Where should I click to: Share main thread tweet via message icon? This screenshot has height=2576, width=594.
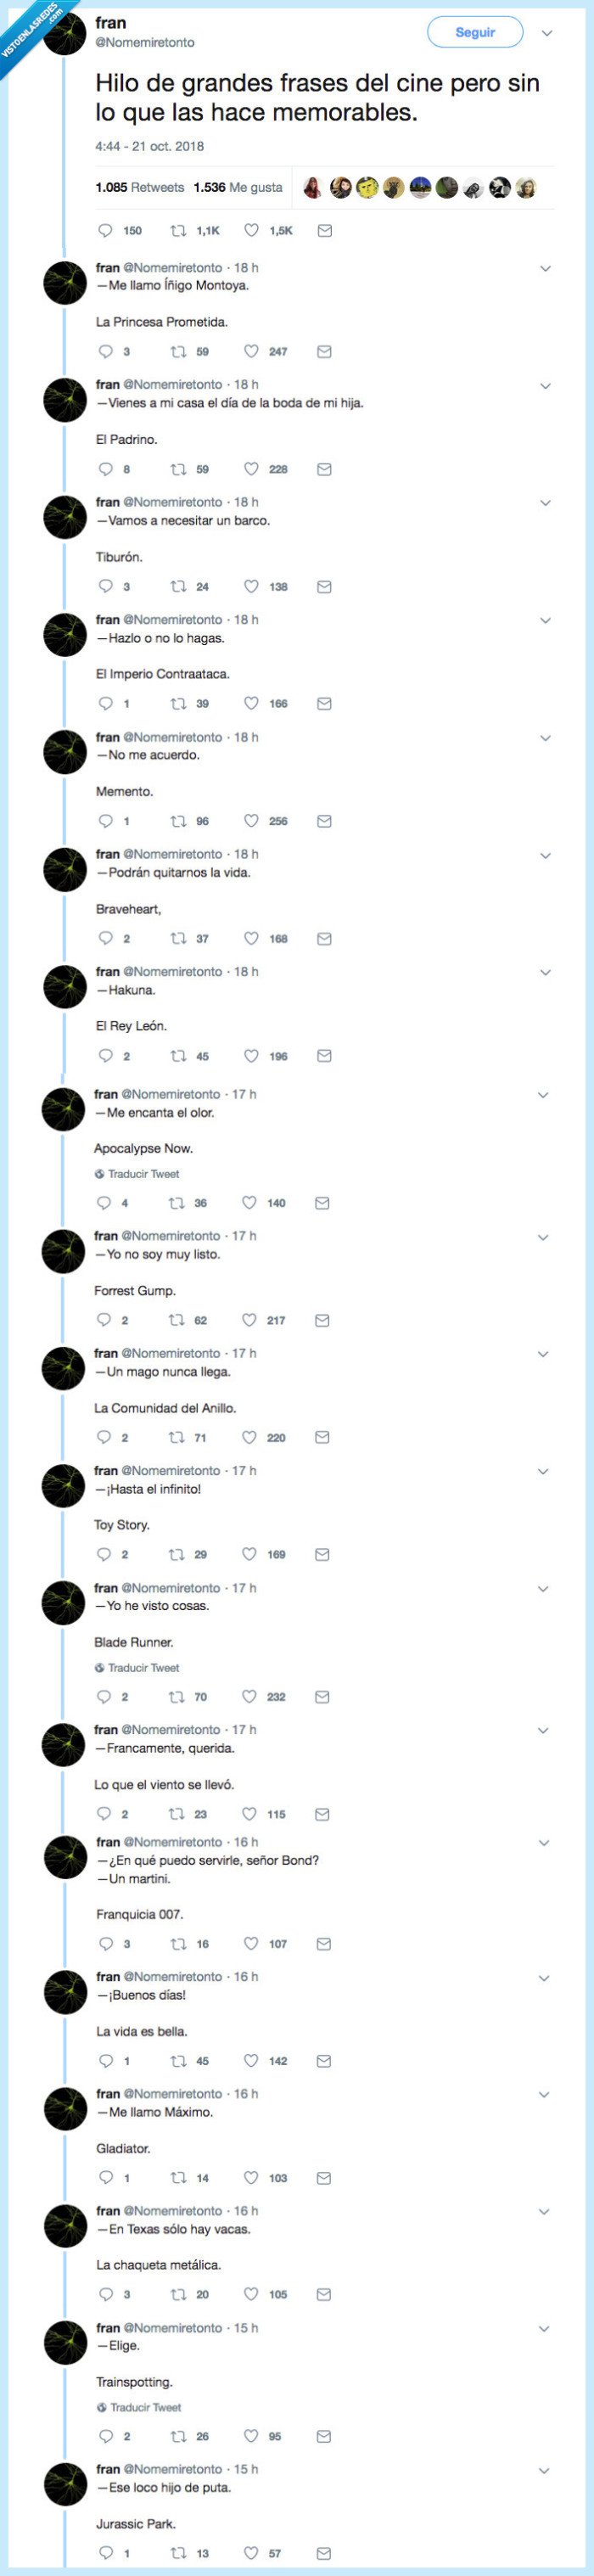(324, 231)
